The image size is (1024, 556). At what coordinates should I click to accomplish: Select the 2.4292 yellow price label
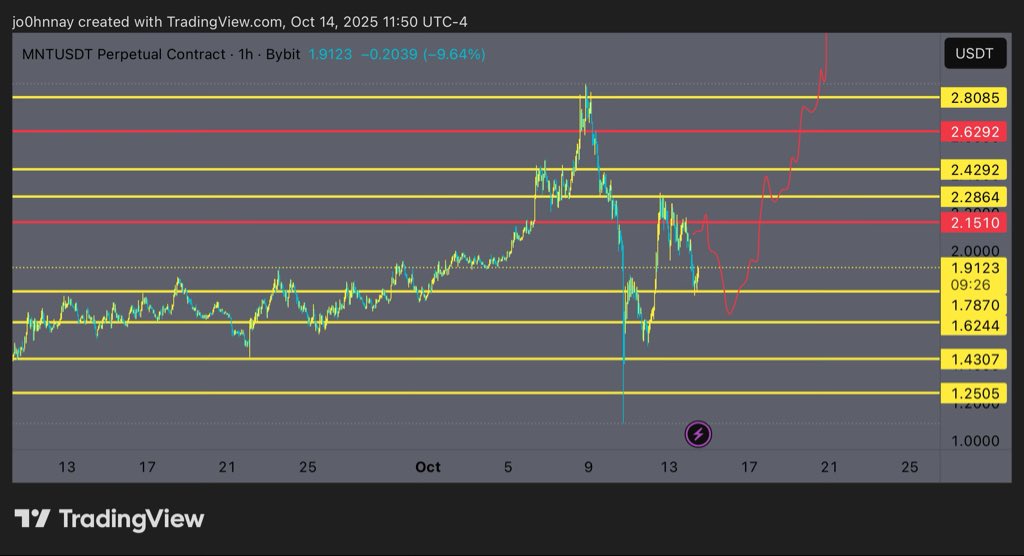tap(973, 169)
